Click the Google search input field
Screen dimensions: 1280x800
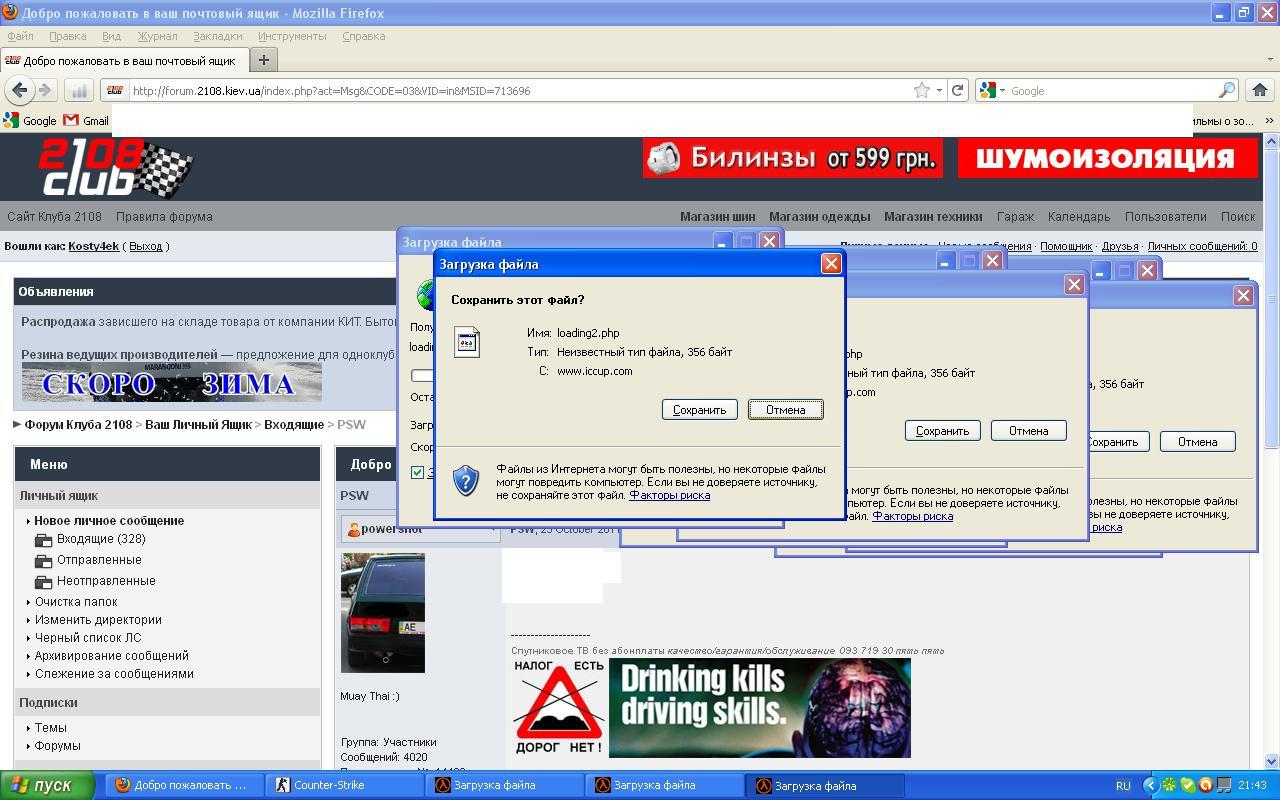[x=1112, y=90]
